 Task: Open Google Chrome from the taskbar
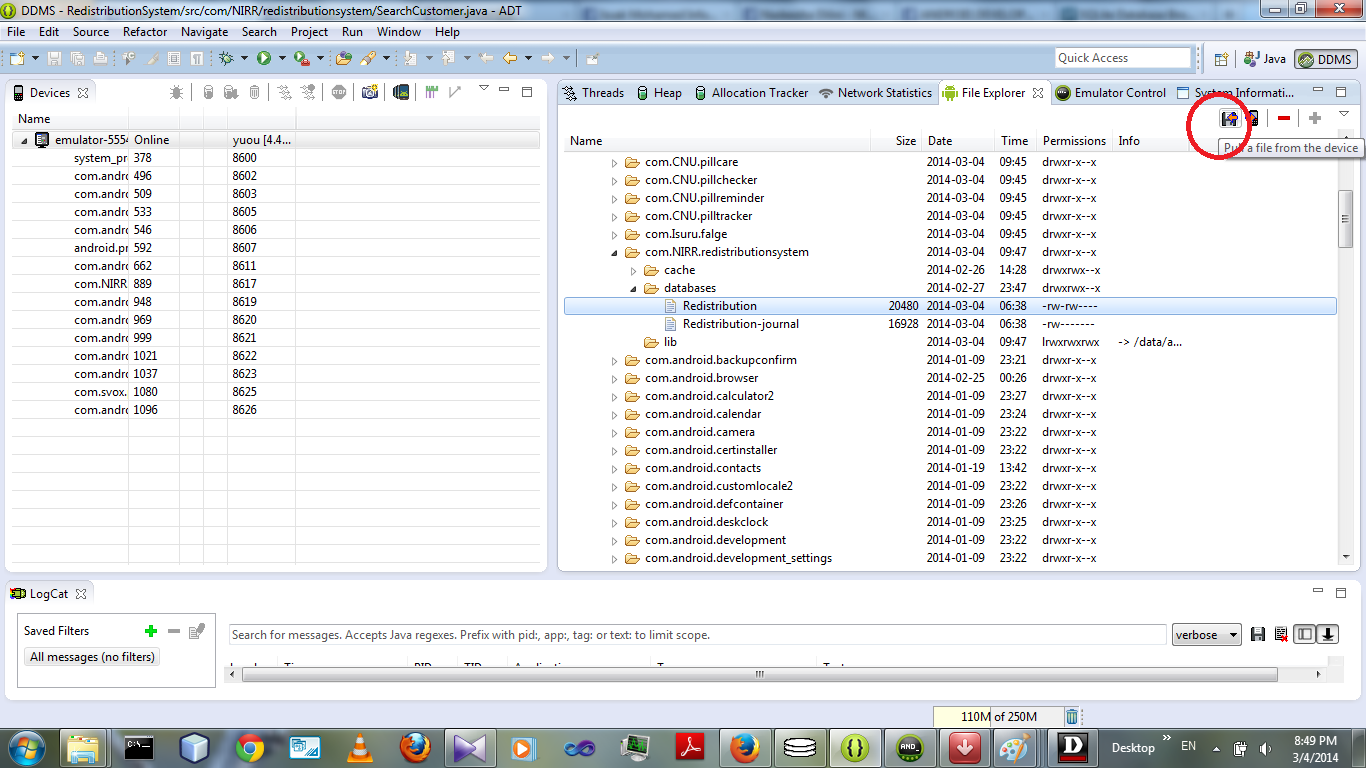pos(250,747)
